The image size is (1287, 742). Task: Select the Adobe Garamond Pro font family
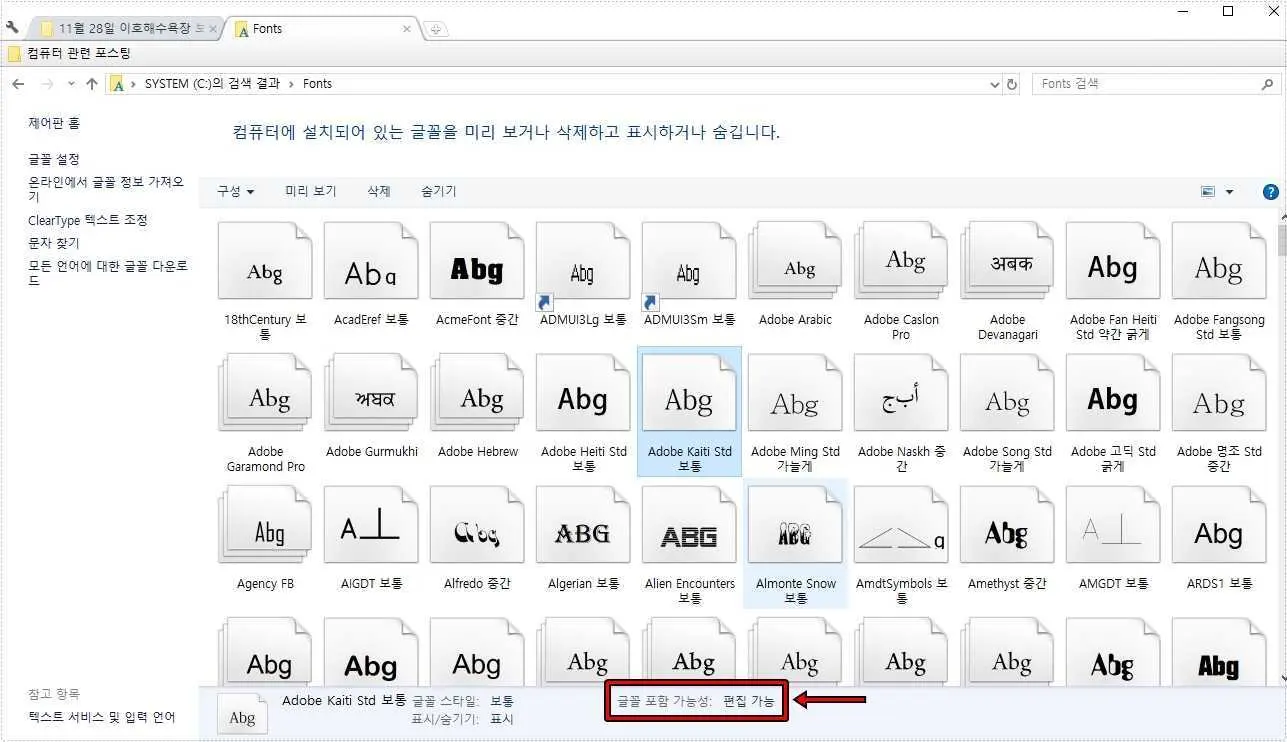[265, 393]
